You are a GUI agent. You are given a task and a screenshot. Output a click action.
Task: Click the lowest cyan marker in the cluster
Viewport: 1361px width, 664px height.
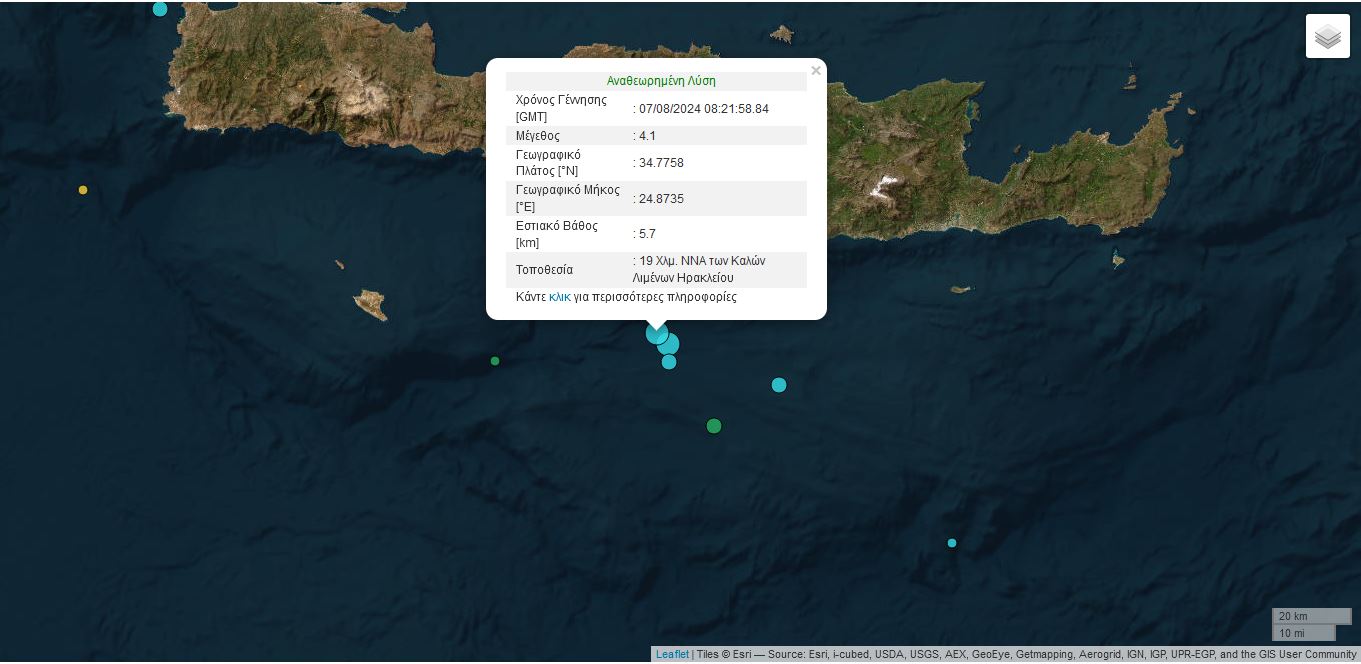point(669,362)
